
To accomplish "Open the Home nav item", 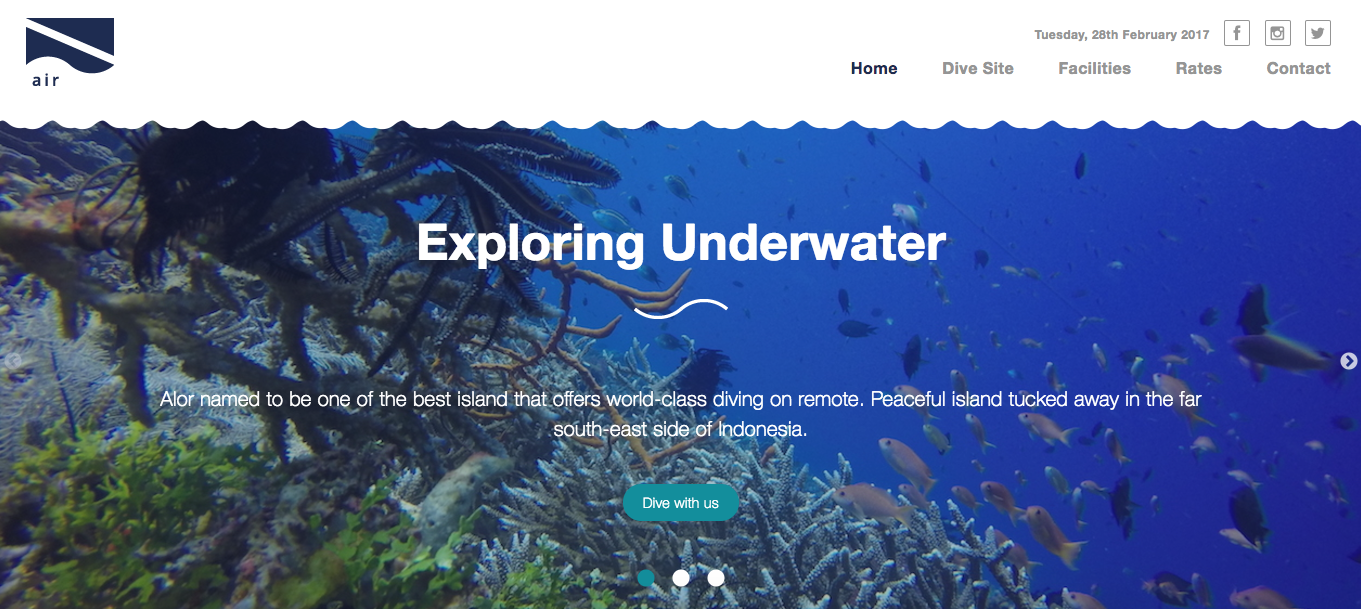I will tap(874, 69).
